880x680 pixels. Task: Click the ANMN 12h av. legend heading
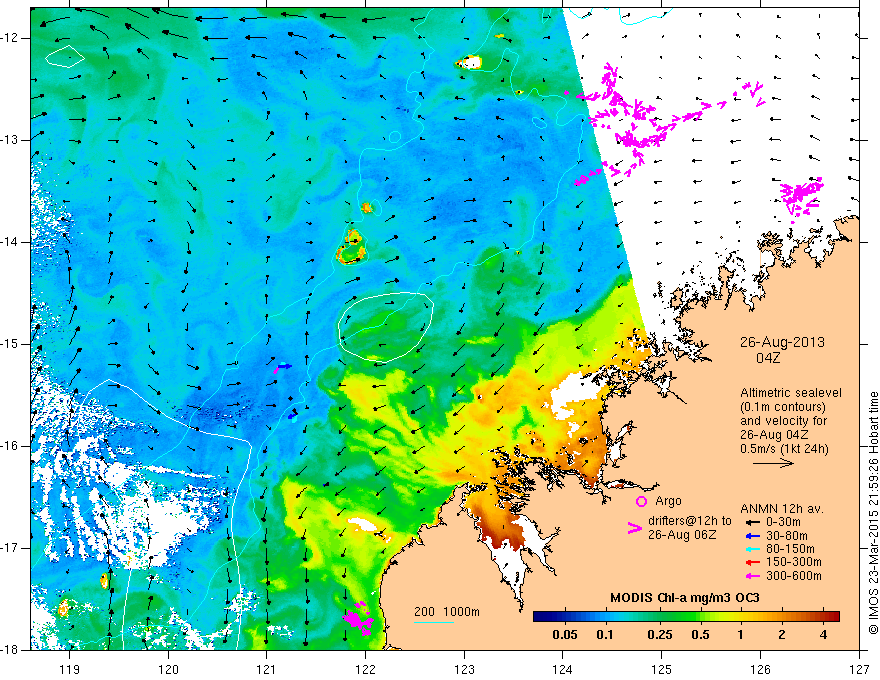point(782,509)
